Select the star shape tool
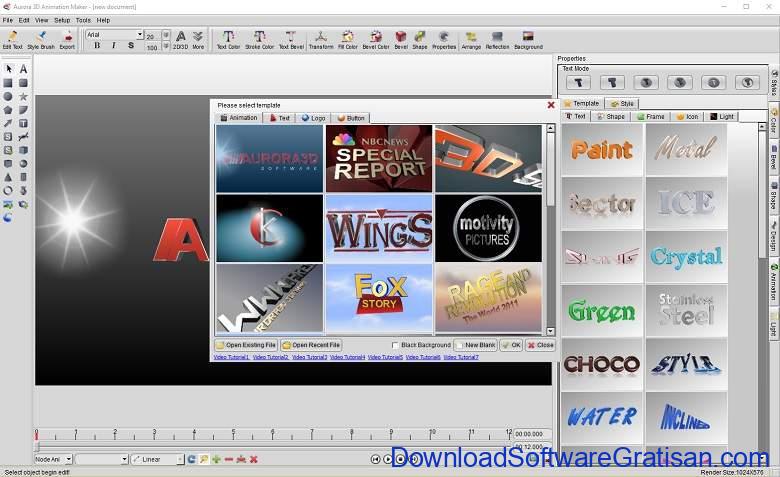Viewport: 780px width, 477px height. 23,96
